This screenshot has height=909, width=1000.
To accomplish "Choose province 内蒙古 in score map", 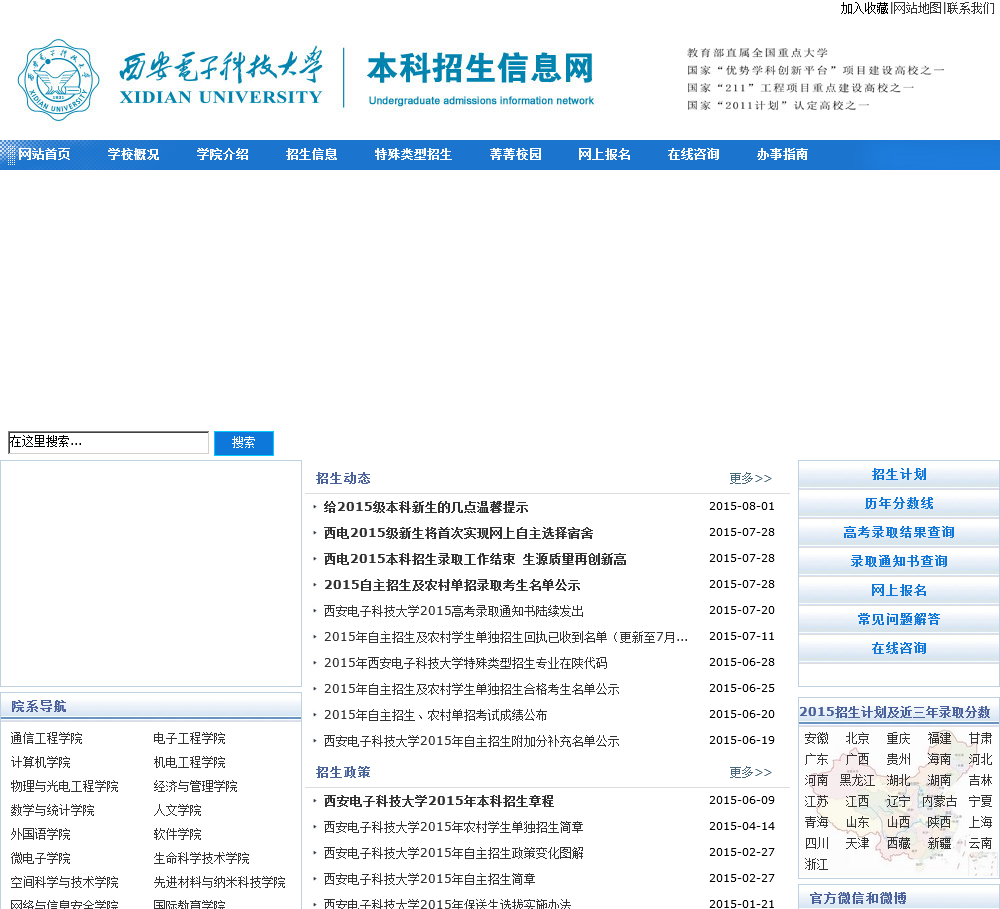I will click(939, 801).
